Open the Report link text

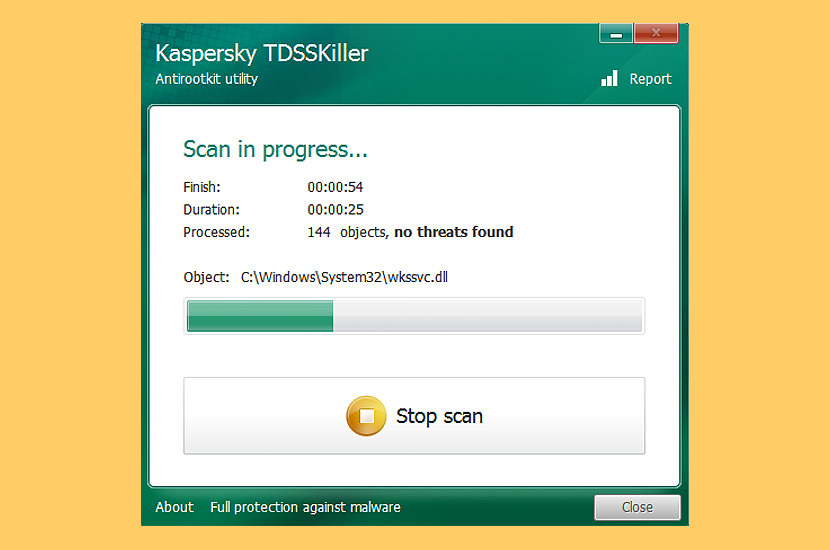[650, 79]
